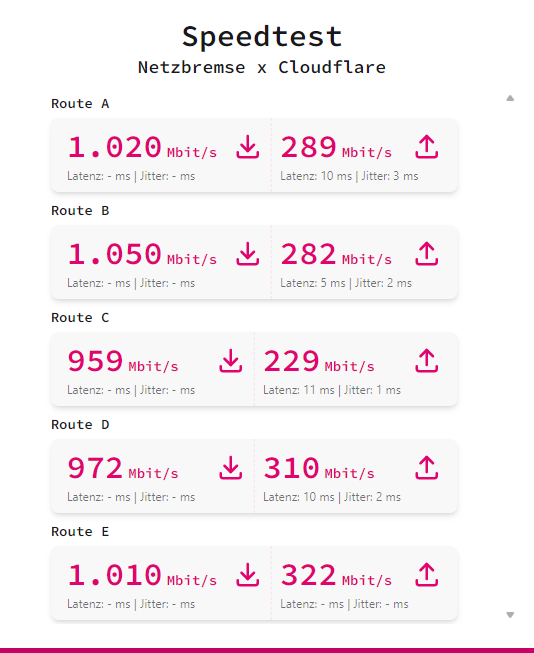Click Route D upload icon
The image size is (534, 653).
coord(427,468)
